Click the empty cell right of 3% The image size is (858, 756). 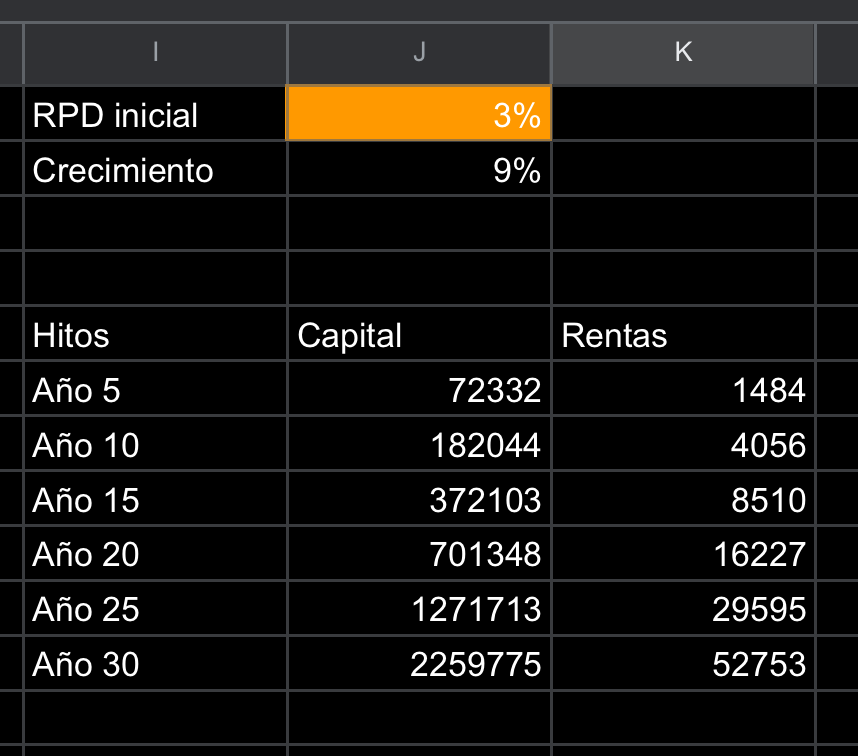(x=683, y=114)
